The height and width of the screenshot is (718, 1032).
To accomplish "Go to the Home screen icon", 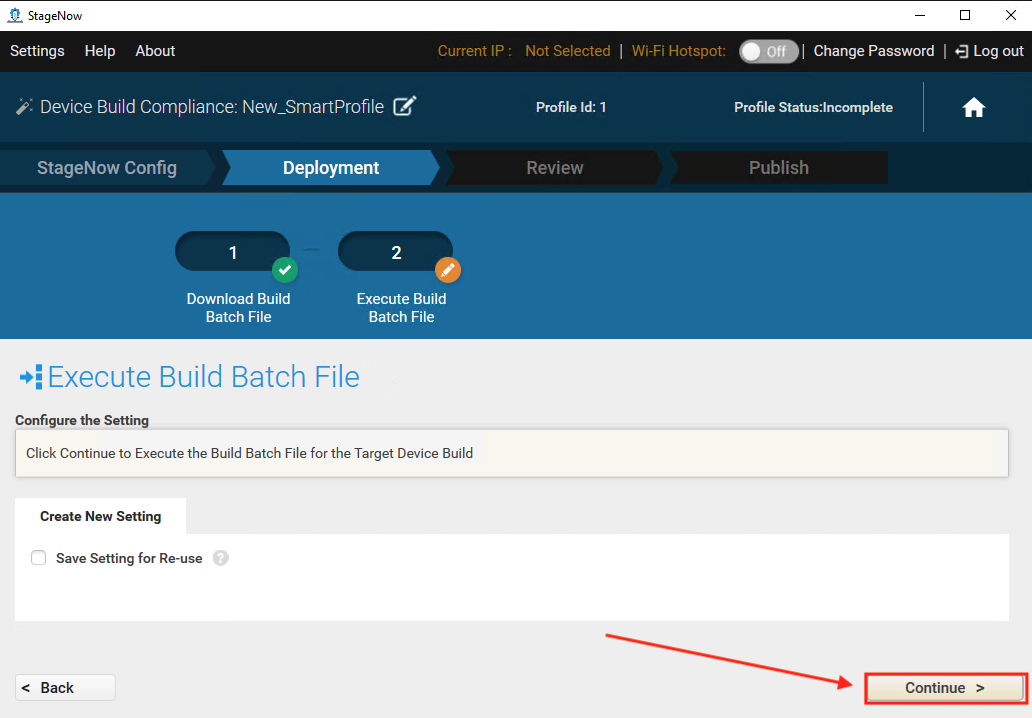I will (973, 108).
